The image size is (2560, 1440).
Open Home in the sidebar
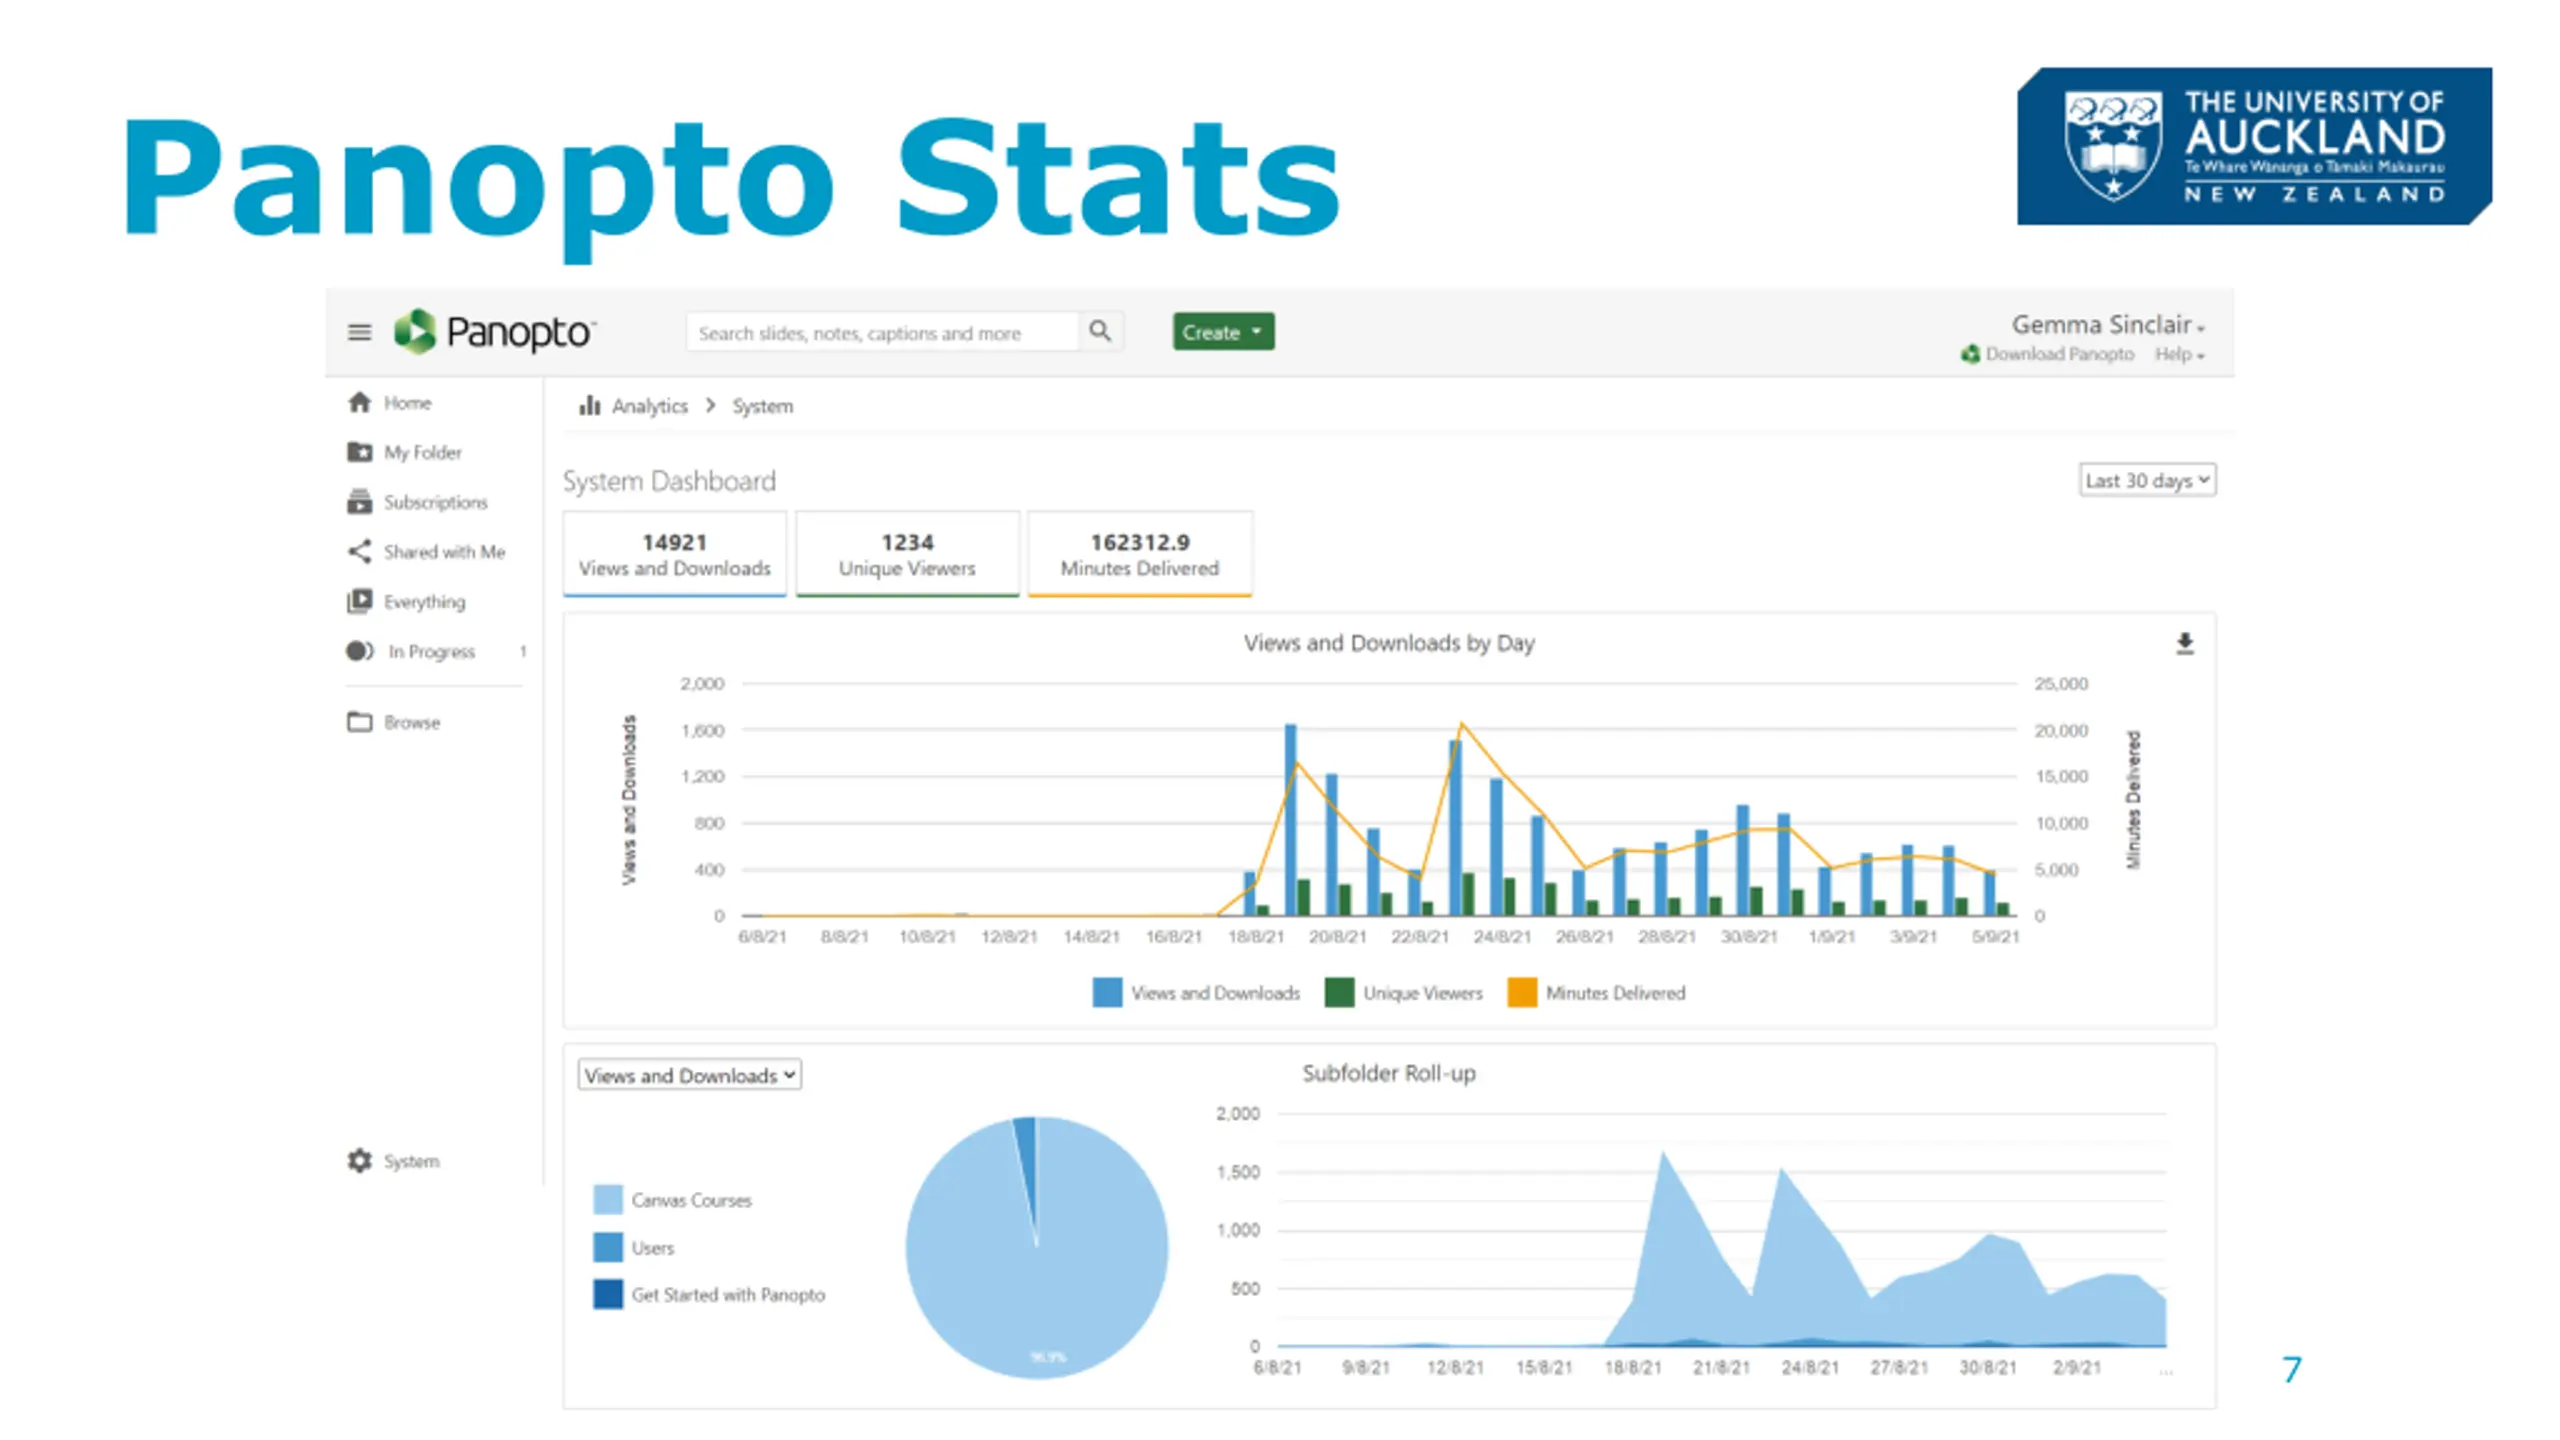407,403
